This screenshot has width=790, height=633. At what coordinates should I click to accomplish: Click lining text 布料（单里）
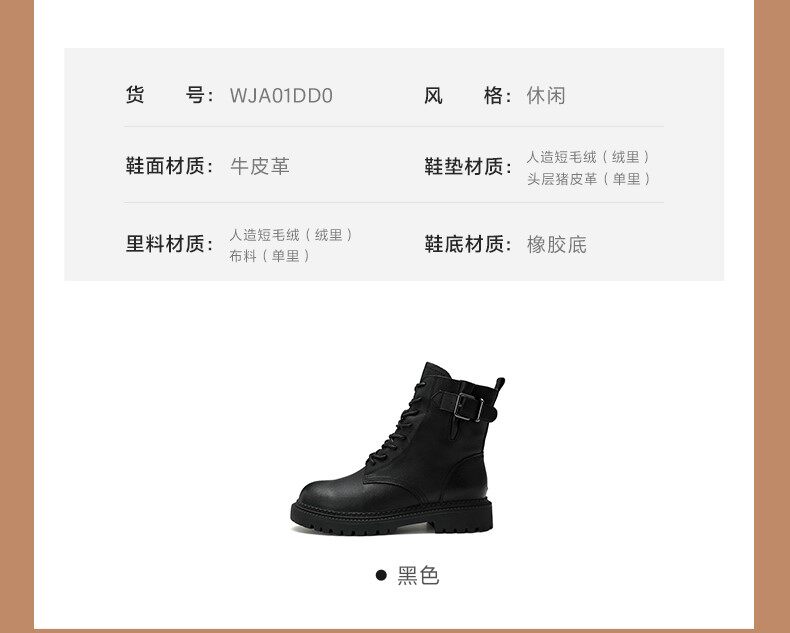pos(270,256)
